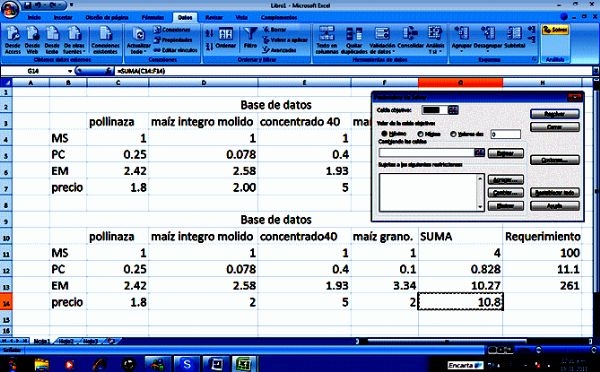The image size is (600, 372).
Task: Open Conexiones existentes
Action: click(106, 40)
